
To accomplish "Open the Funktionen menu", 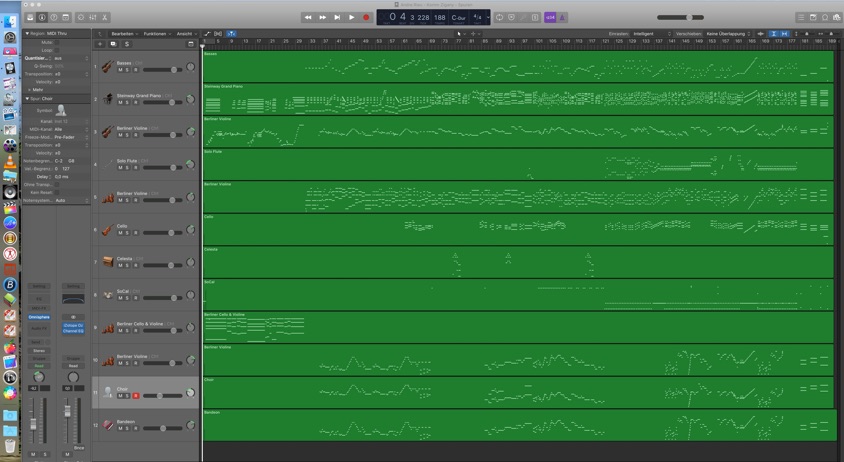I will (x=157, y=33).
